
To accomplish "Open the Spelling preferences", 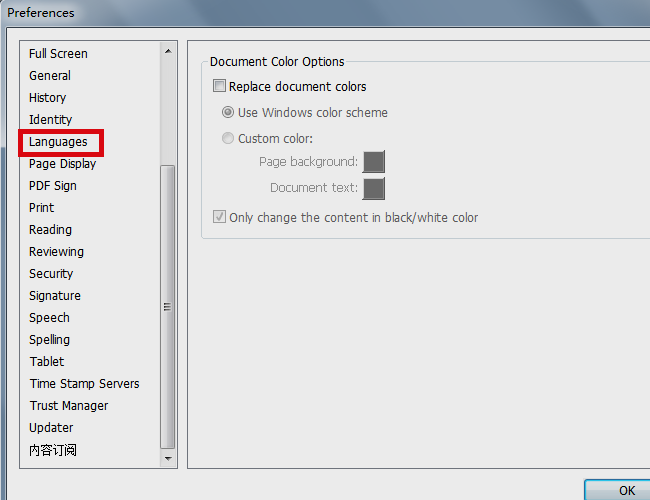I will [49, 340].
